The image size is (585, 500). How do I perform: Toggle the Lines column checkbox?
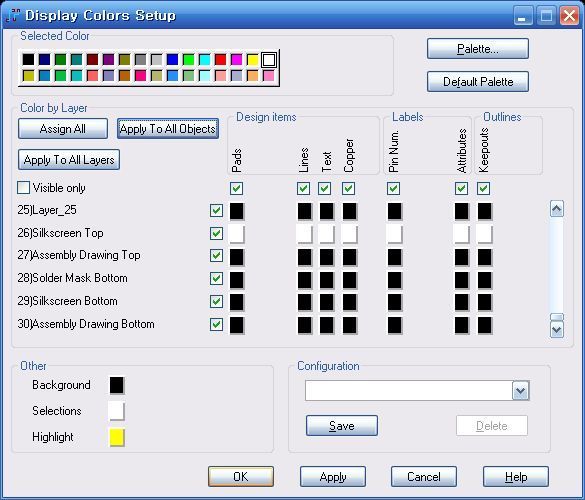[304, 188]
